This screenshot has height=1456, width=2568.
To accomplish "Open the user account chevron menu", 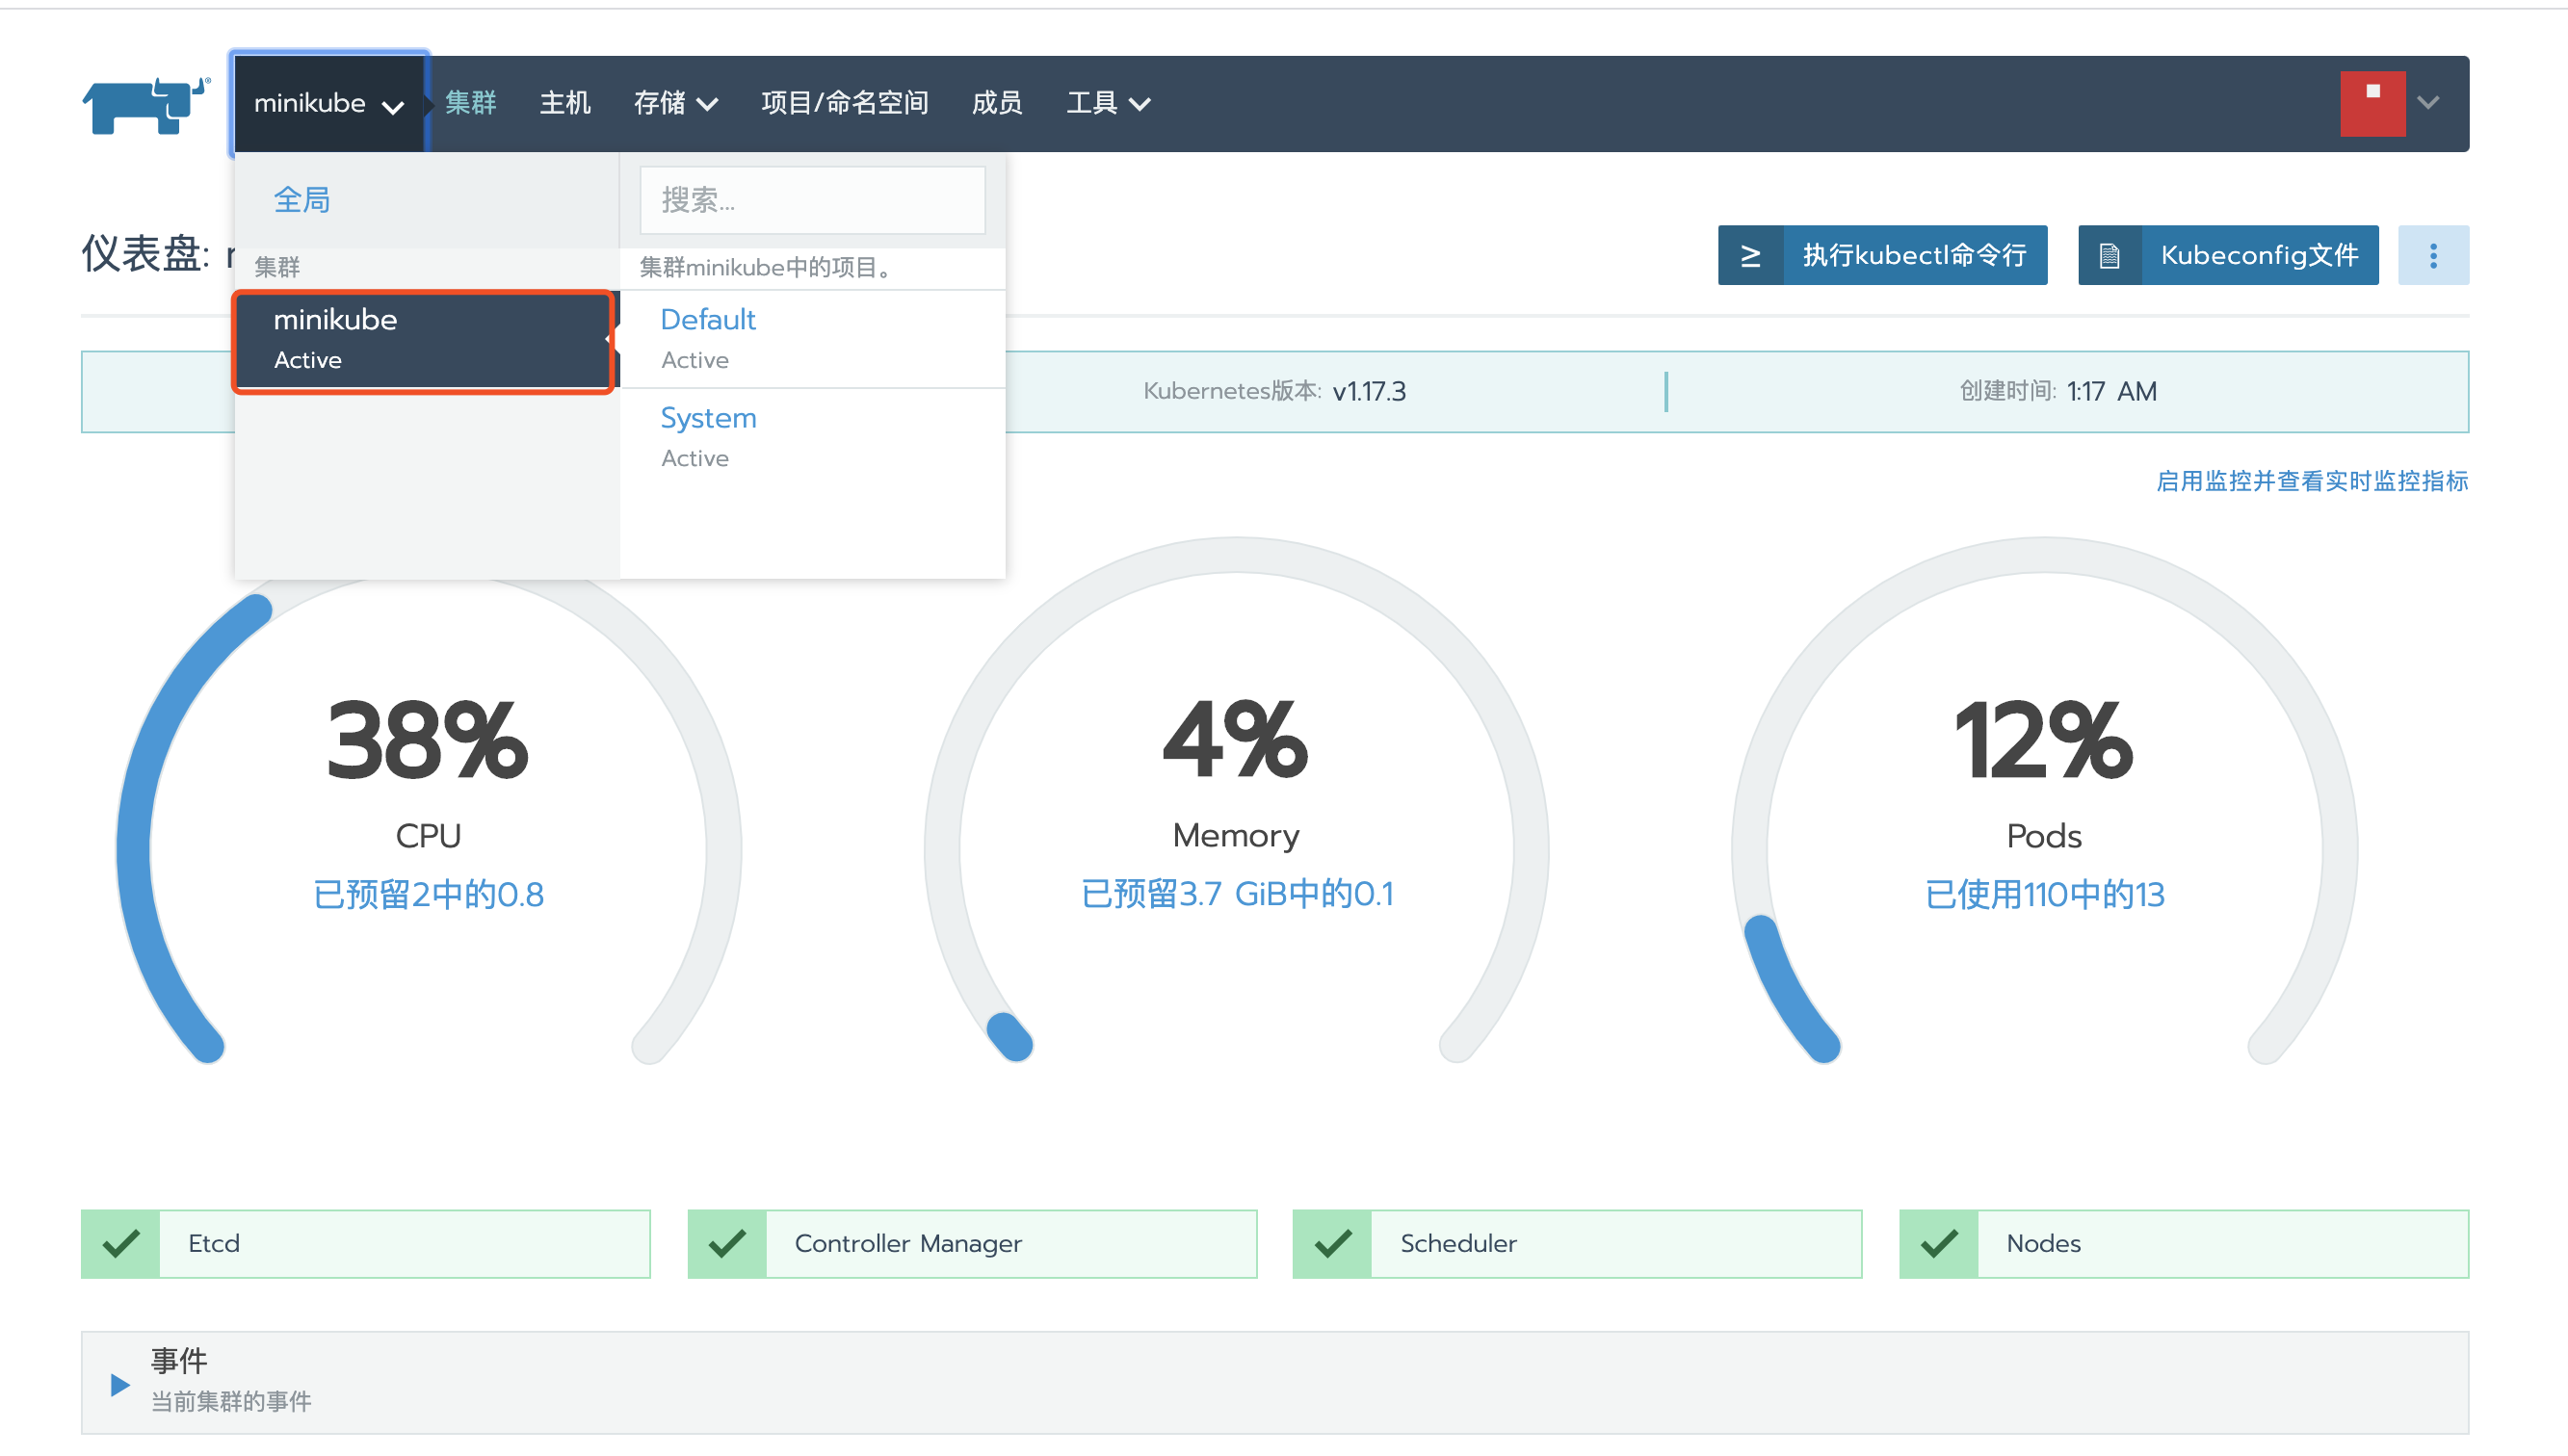I will [x=2428, y=103].
